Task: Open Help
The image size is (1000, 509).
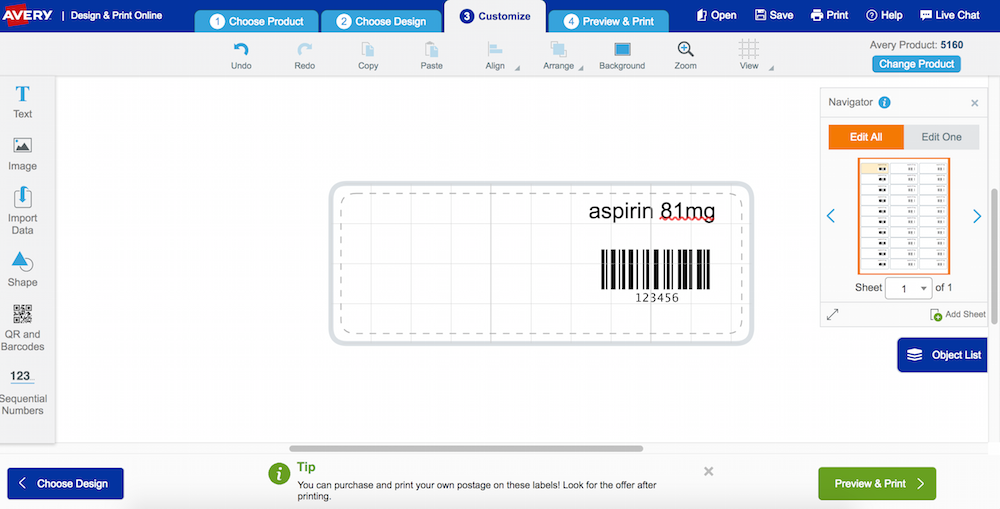Action: pyautogui.click(x=884, y=15)
